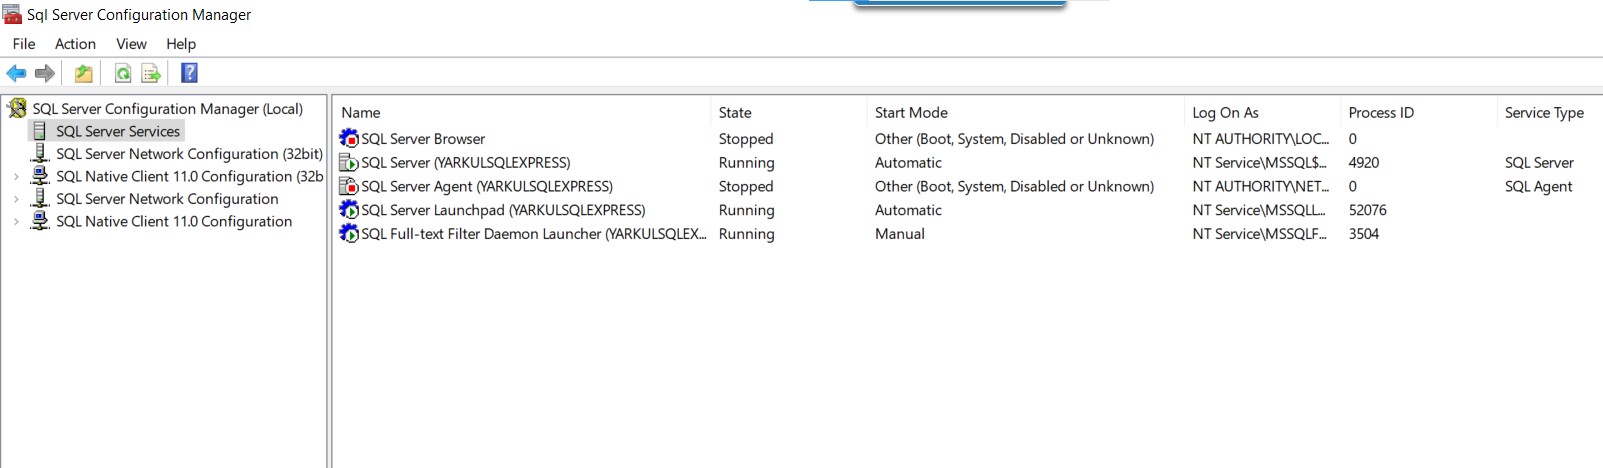Open the View menu

click(131, 44)
